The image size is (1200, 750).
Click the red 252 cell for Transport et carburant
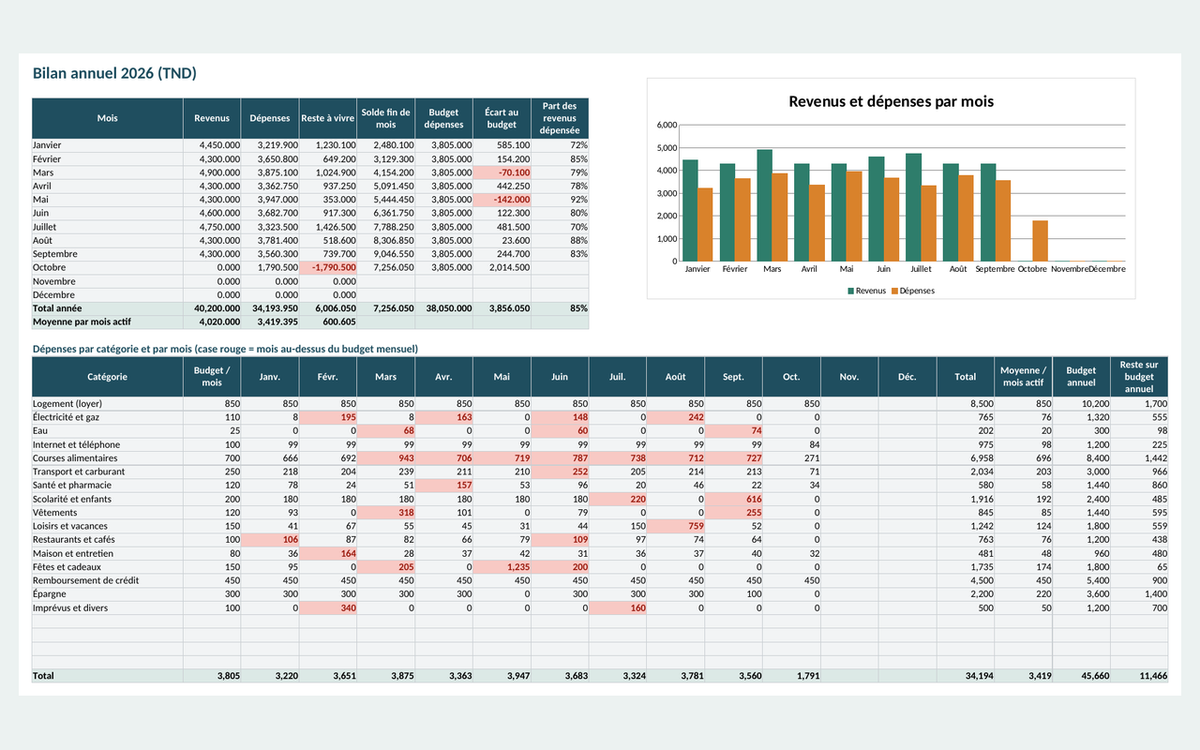click(x=560, y=471)
